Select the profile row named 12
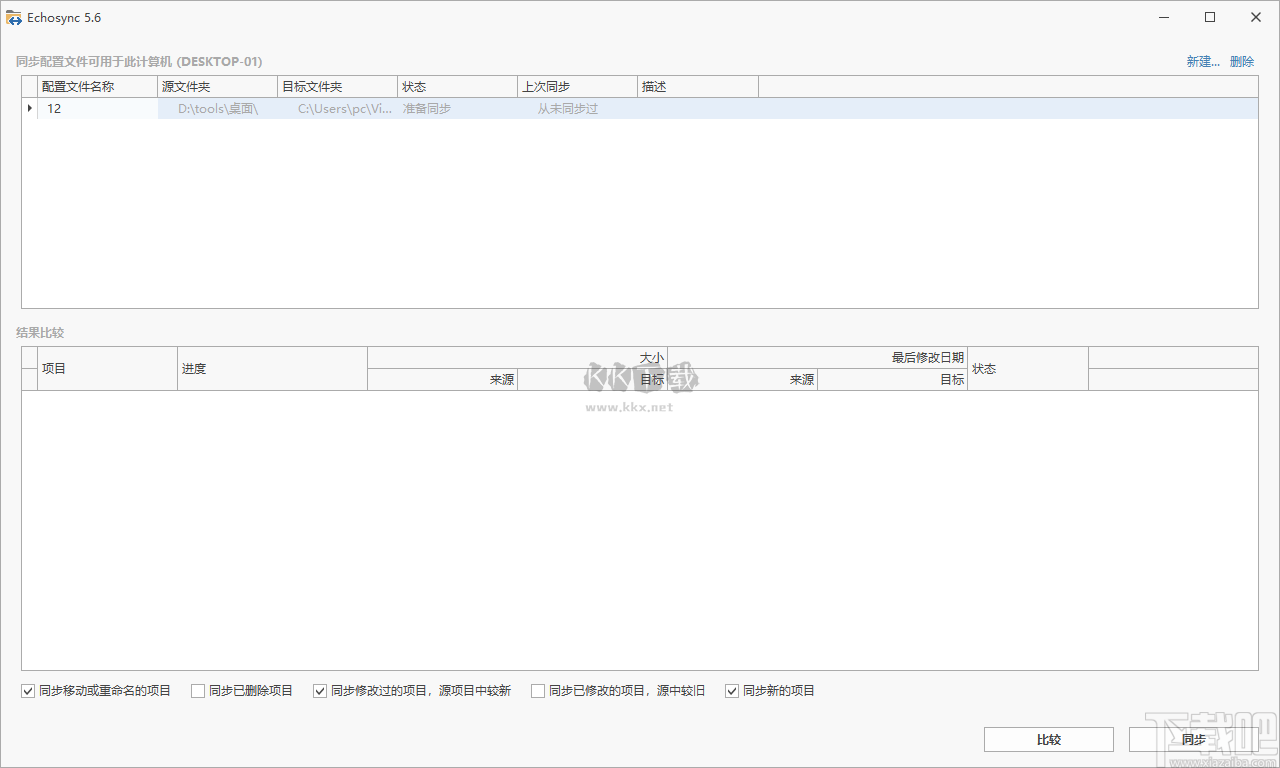 [97, 108]
